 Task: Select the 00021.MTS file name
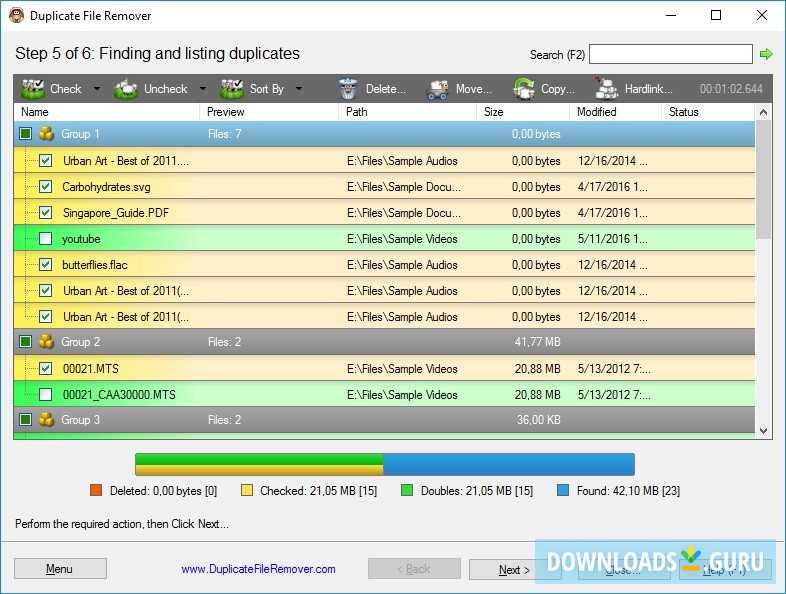(x=91, y=369)
